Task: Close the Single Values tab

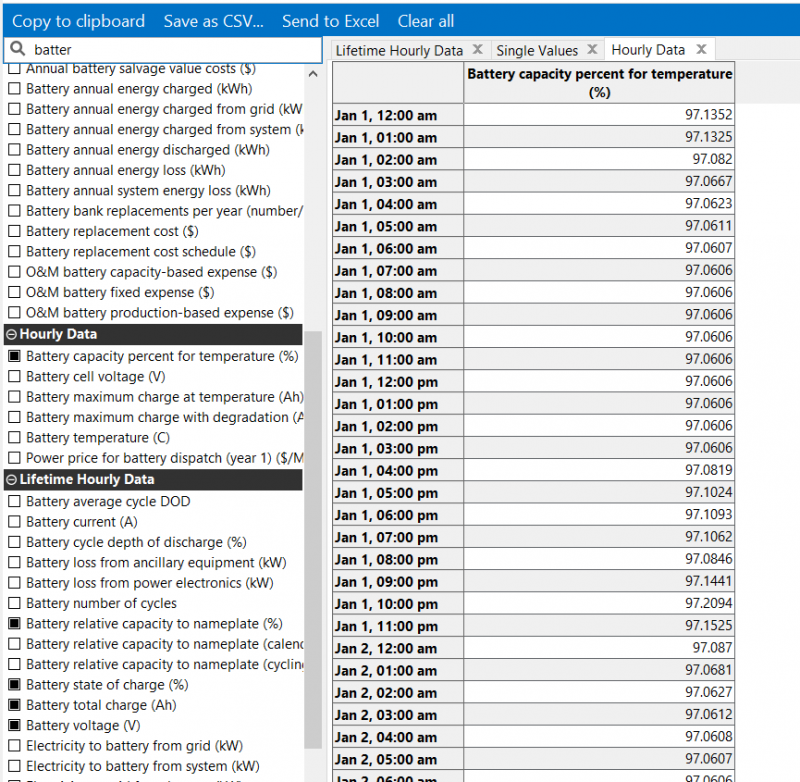Action: click(592, 50)
